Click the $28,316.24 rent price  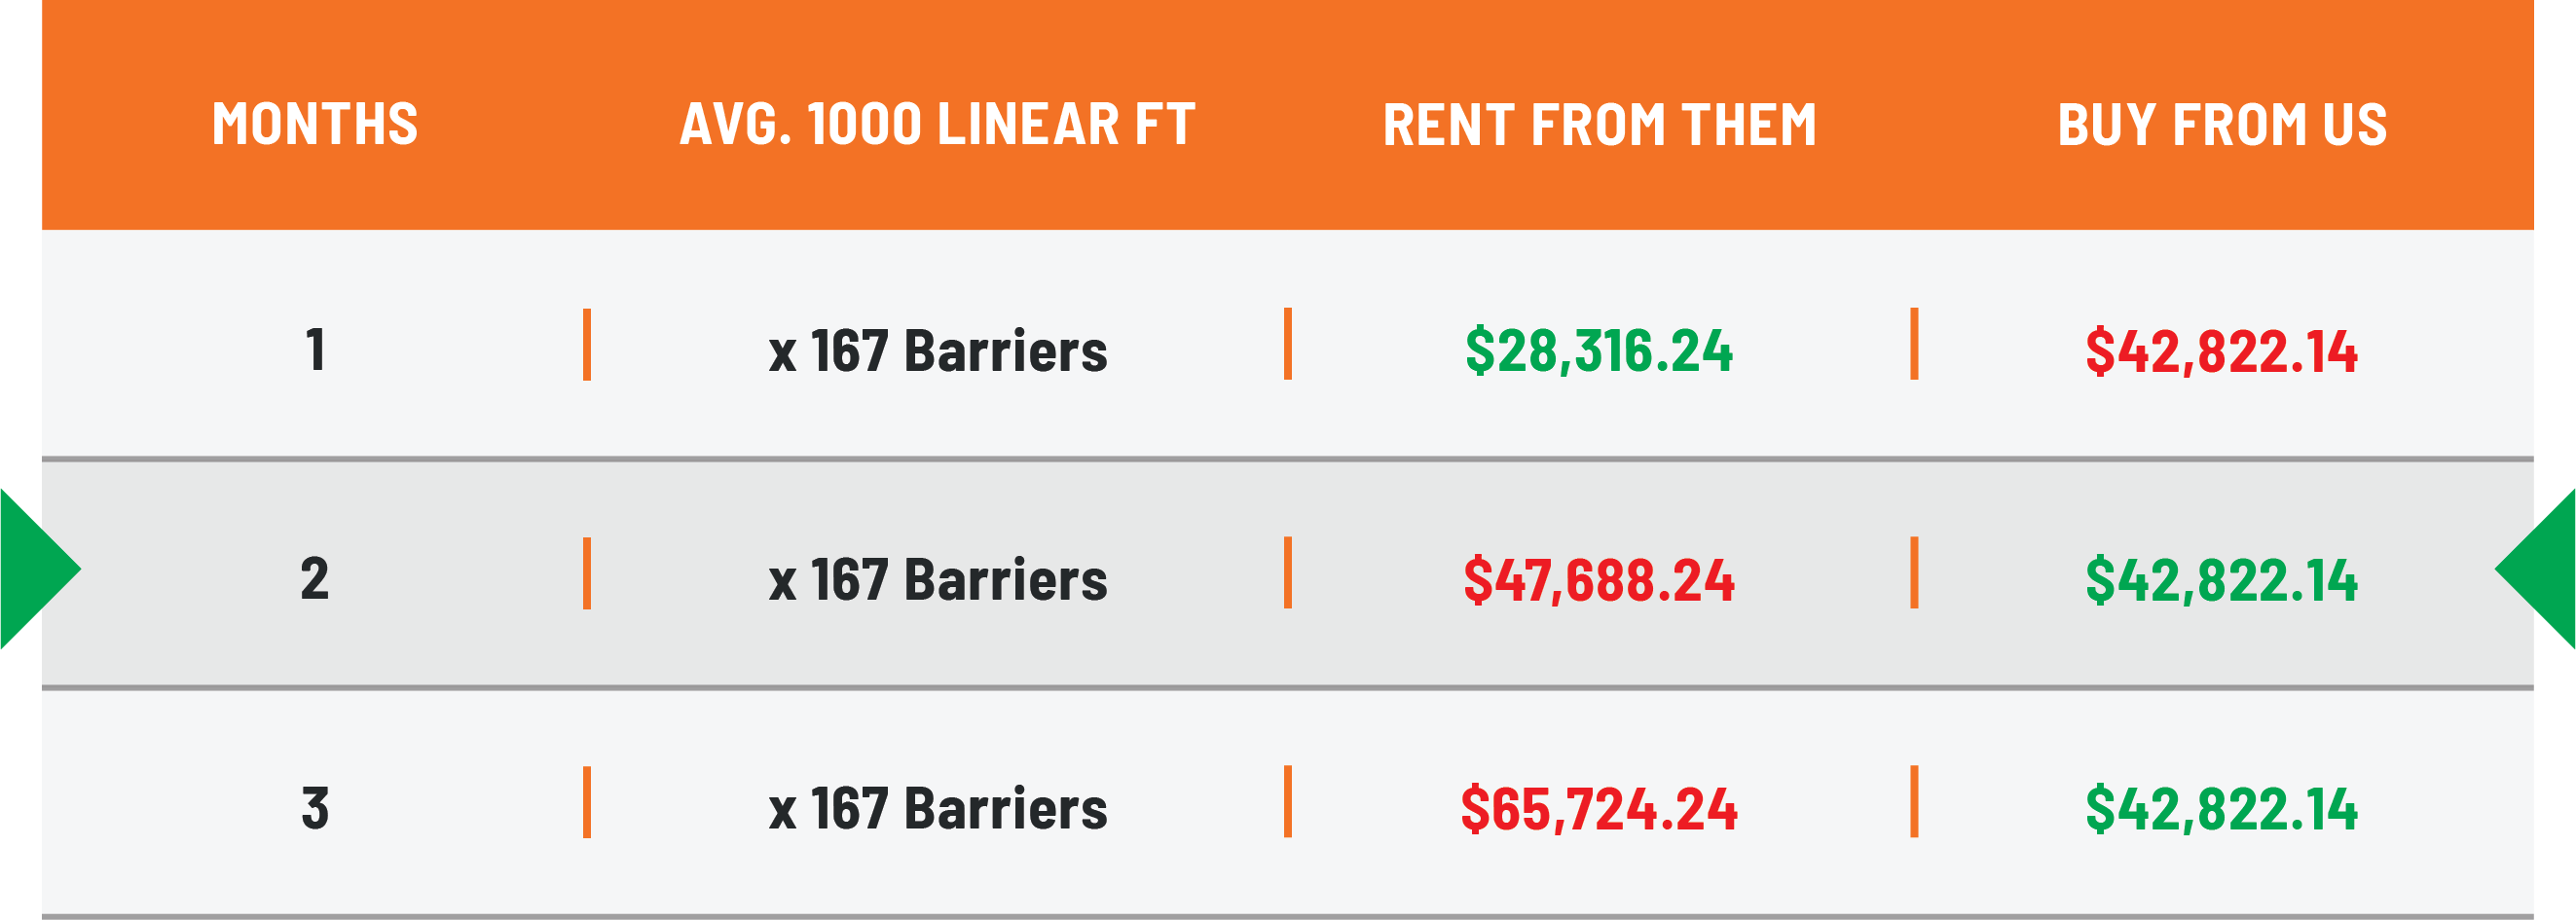tap(1599, 350)
